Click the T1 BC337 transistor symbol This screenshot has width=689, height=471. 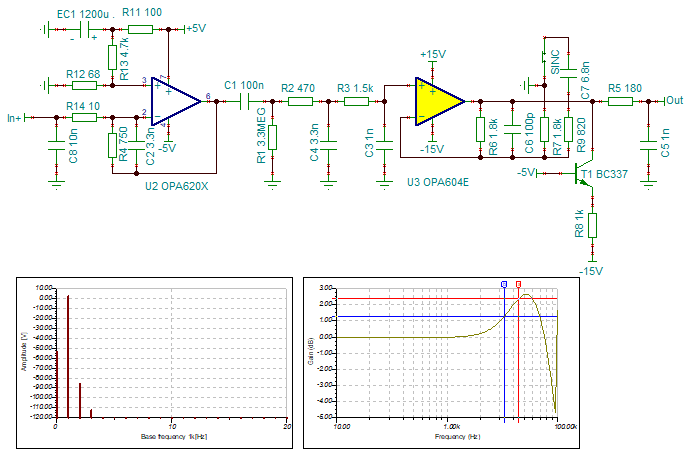point(584,174)
